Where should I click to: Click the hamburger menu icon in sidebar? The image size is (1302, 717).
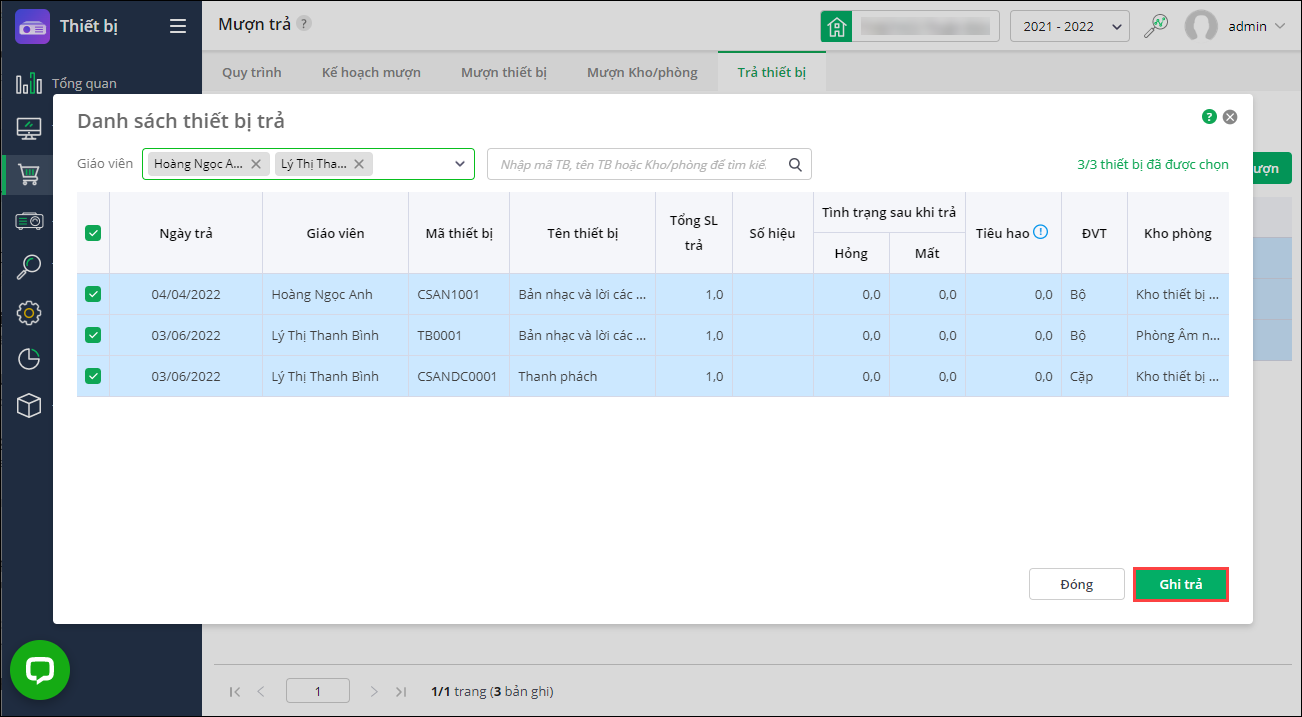(178, 26)
